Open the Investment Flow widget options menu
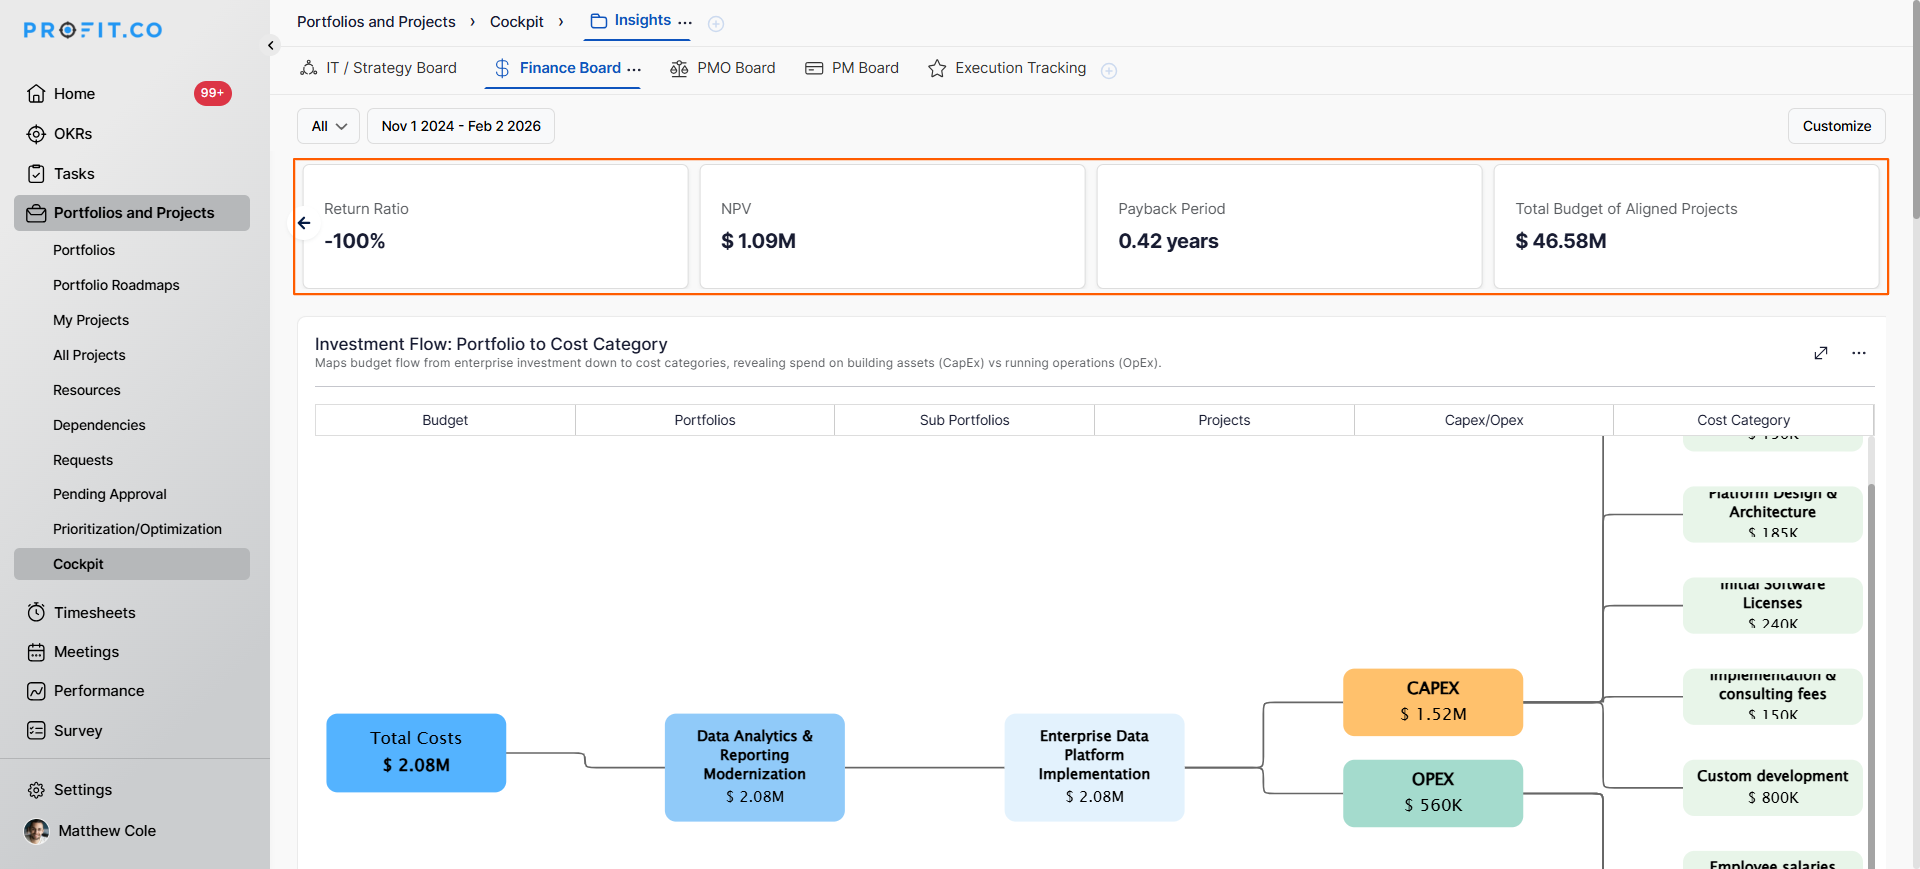Viewport: 1920px width, 869px height. tap(1858, 353)
